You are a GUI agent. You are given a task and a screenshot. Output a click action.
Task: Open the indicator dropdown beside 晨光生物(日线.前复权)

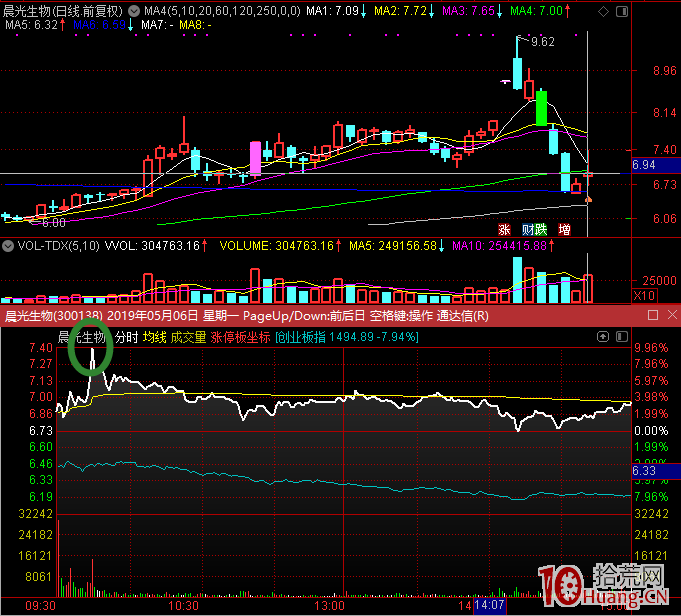point(134,11)
